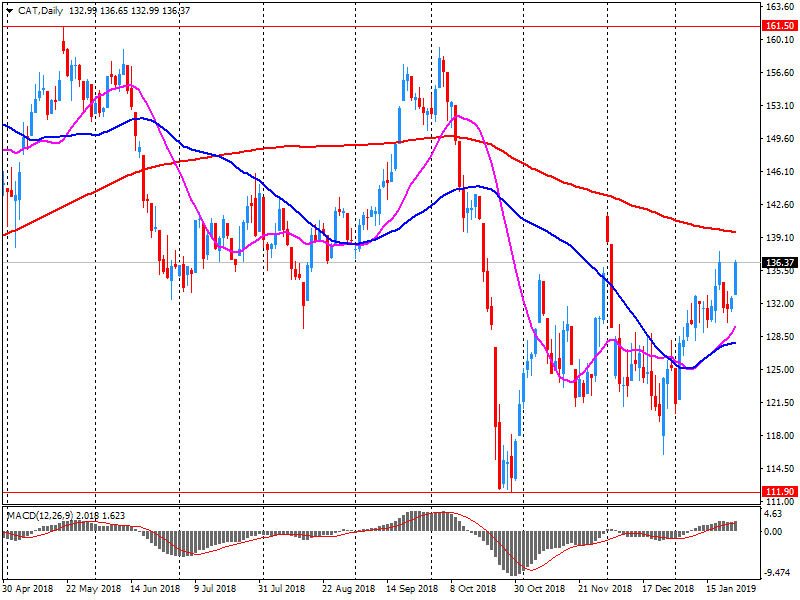Viewport: 800px width, 600px height.
Task: Click the 160.10 price scale value
Action: (780, 40)
